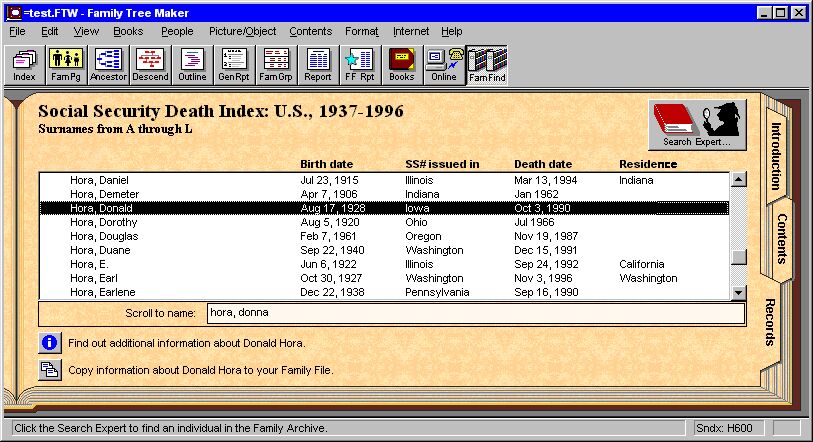Select the Hora, Earlene record
Viewport: 813px width, 442px height.
click(x=384, y=292)
